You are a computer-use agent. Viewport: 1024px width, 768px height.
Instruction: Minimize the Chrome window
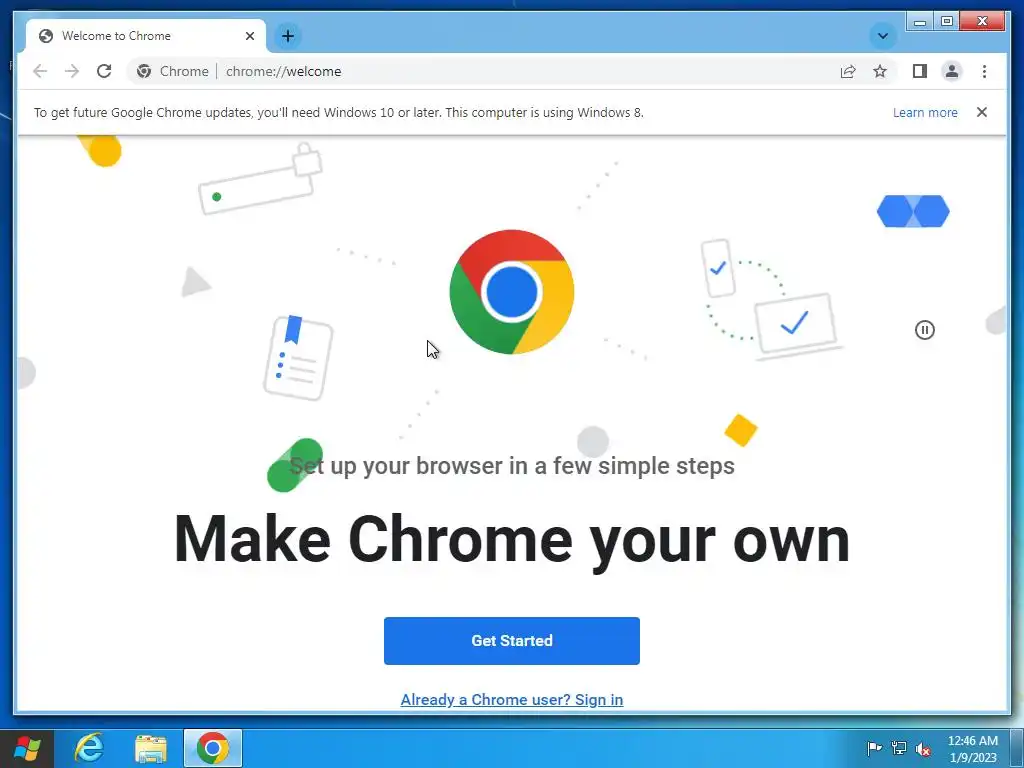(920, 22)
